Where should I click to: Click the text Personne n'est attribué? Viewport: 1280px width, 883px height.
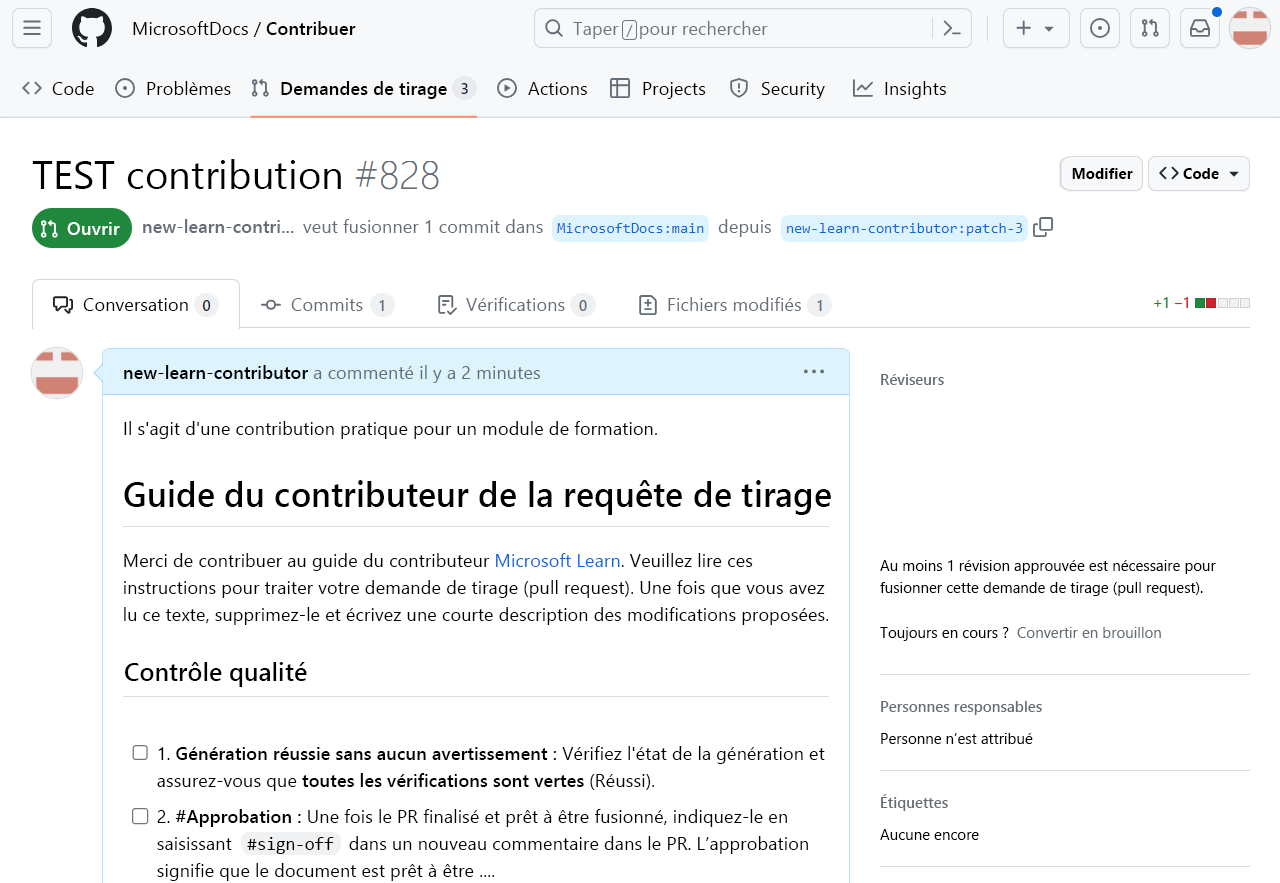956,739
